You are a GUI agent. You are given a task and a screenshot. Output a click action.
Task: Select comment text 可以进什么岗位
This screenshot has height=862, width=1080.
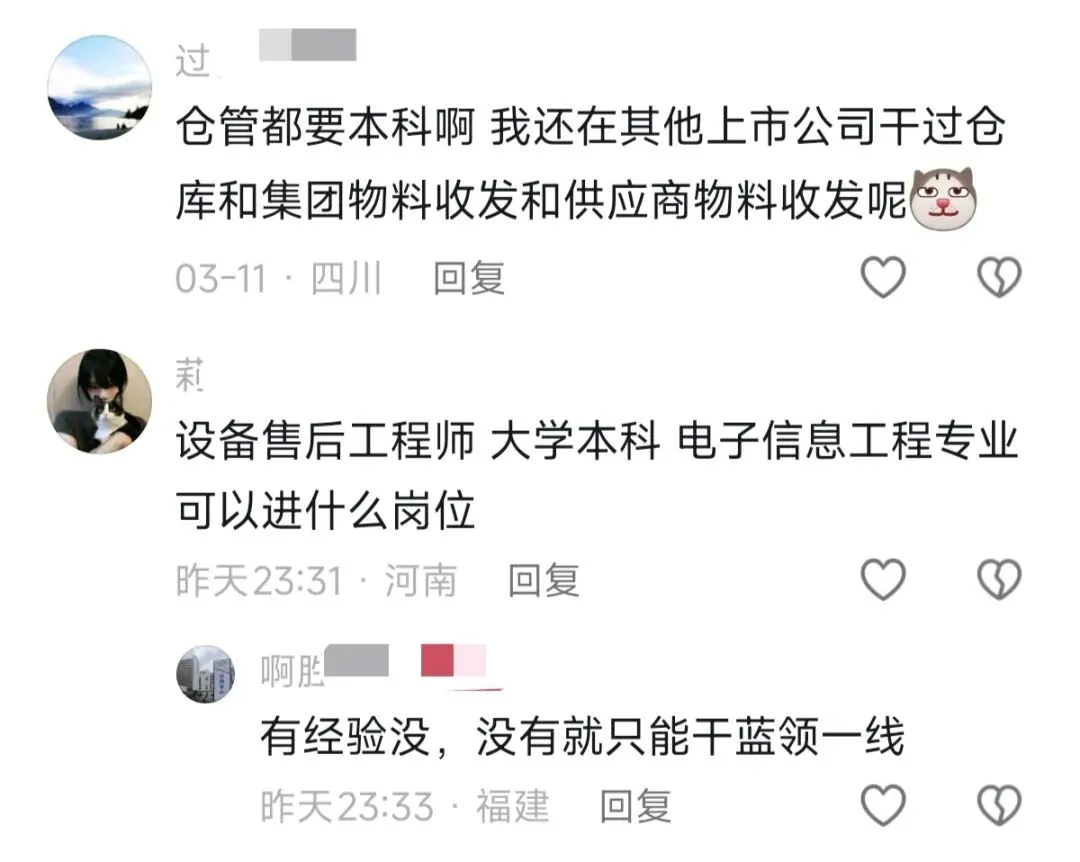click(x=325, y=511)
